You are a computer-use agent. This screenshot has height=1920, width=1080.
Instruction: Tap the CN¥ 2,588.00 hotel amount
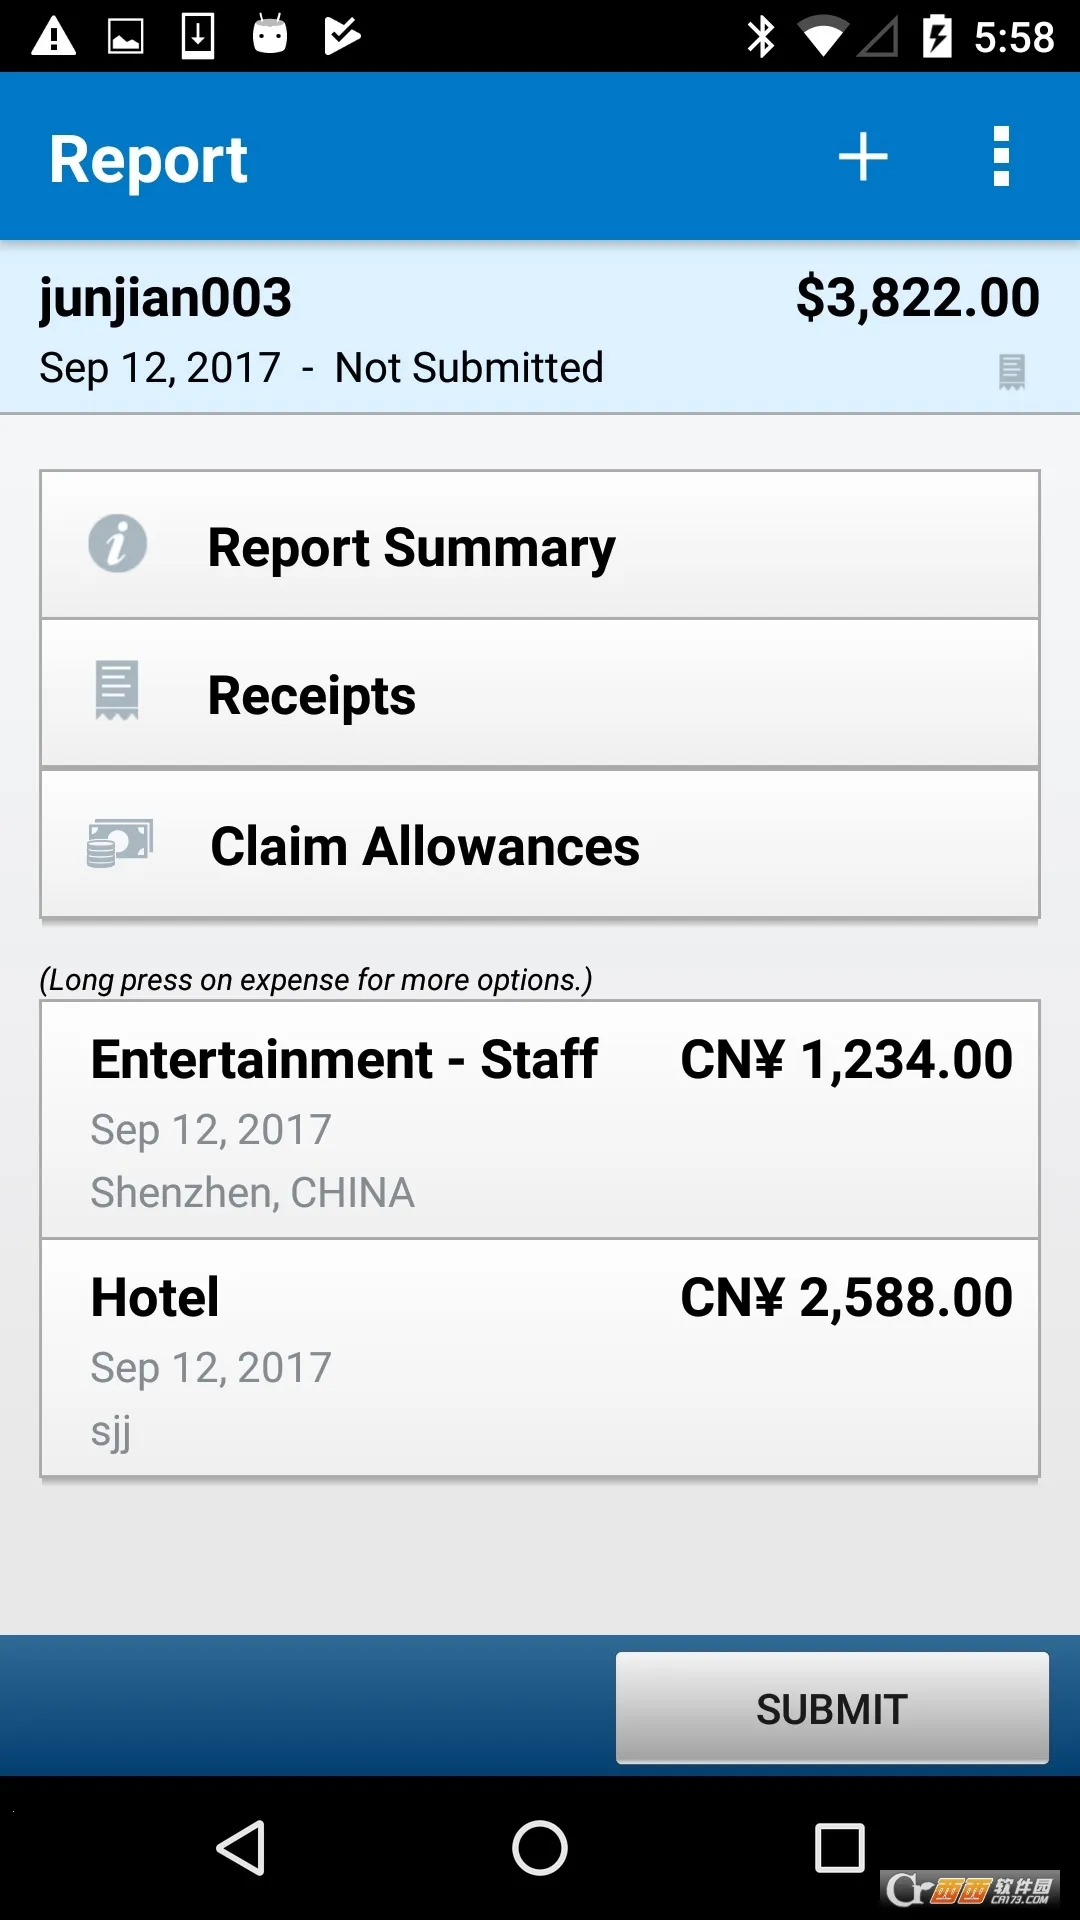846,1297
